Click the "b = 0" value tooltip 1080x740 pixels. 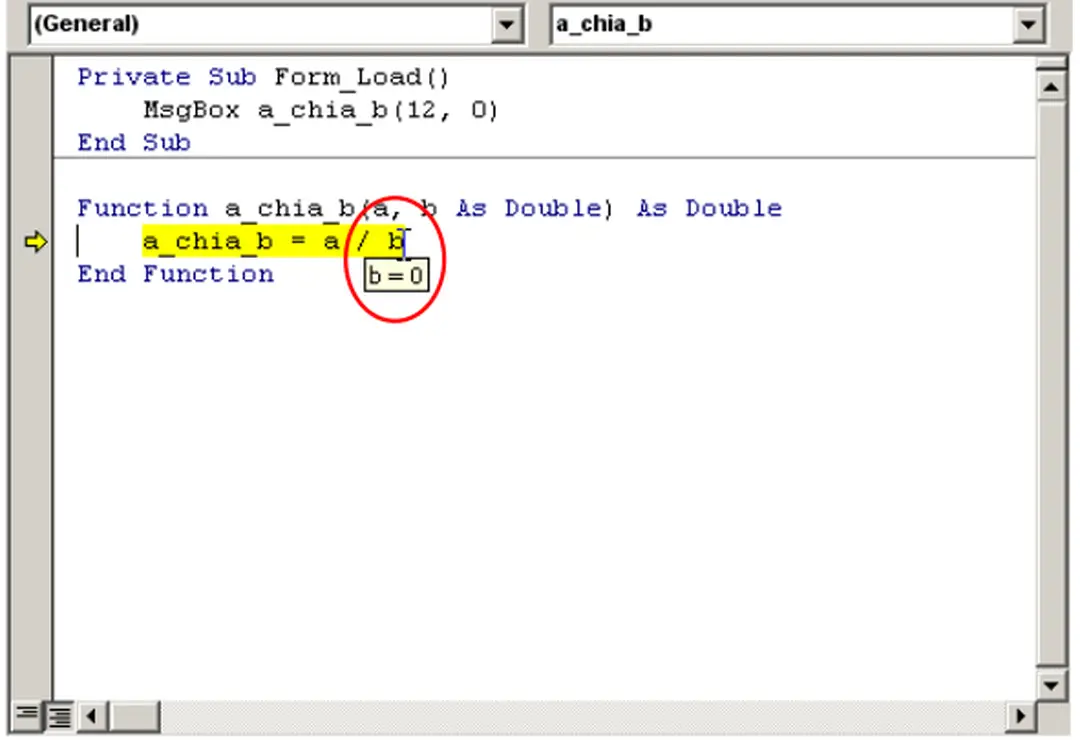click(395, 275)
